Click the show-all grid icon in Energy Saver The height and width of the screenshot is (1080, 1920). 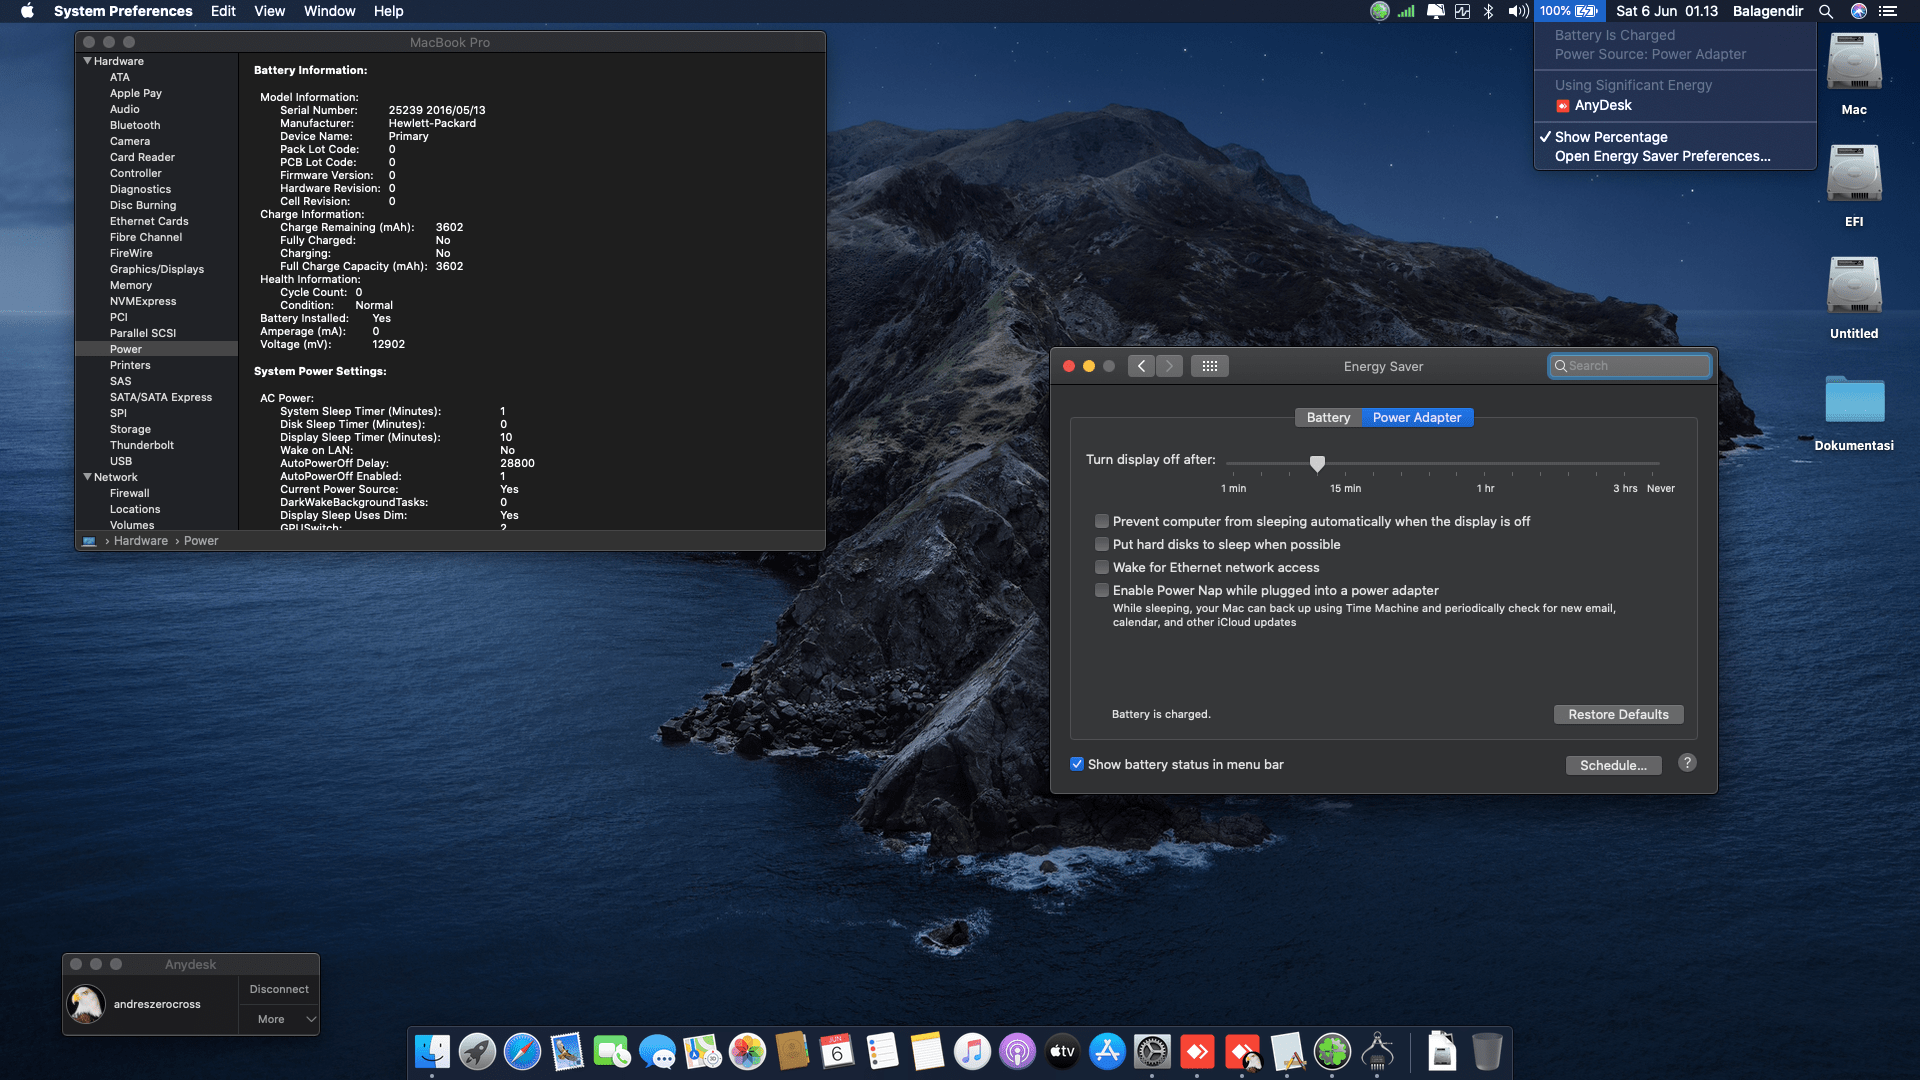(1209, 366)
